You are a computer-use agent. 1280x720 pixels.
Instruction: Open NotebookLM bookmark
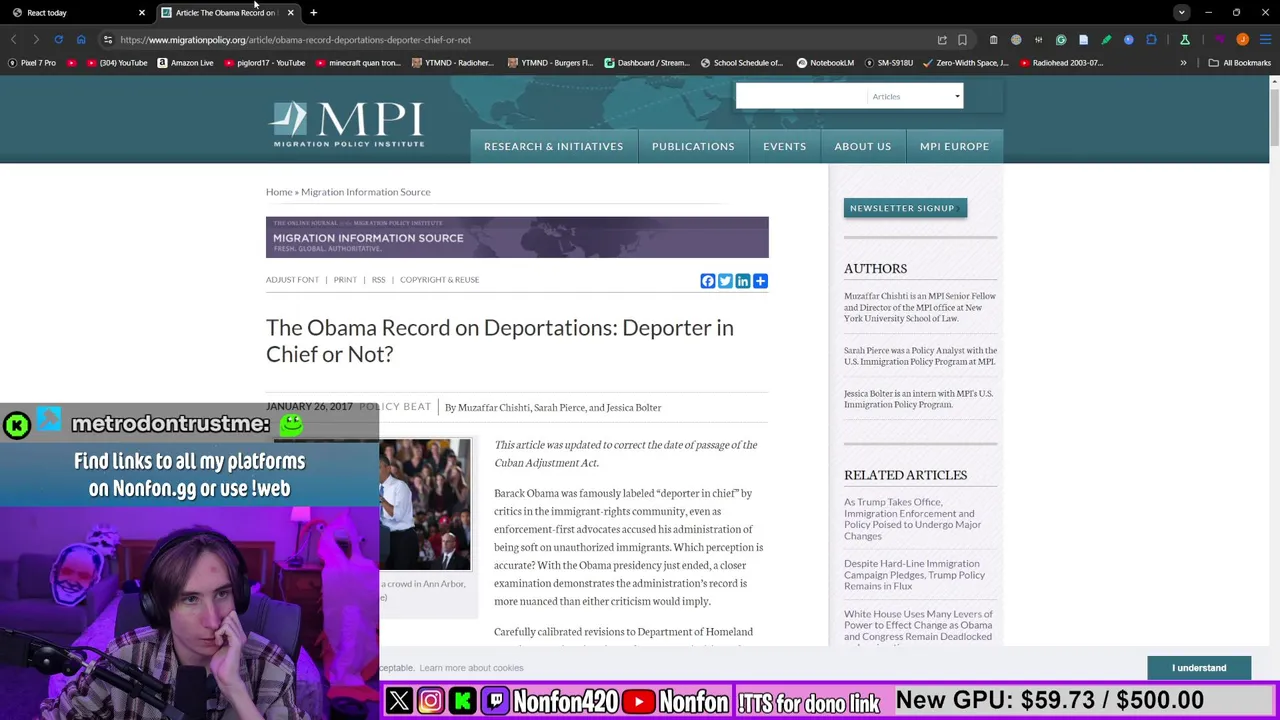pos(825,63)
